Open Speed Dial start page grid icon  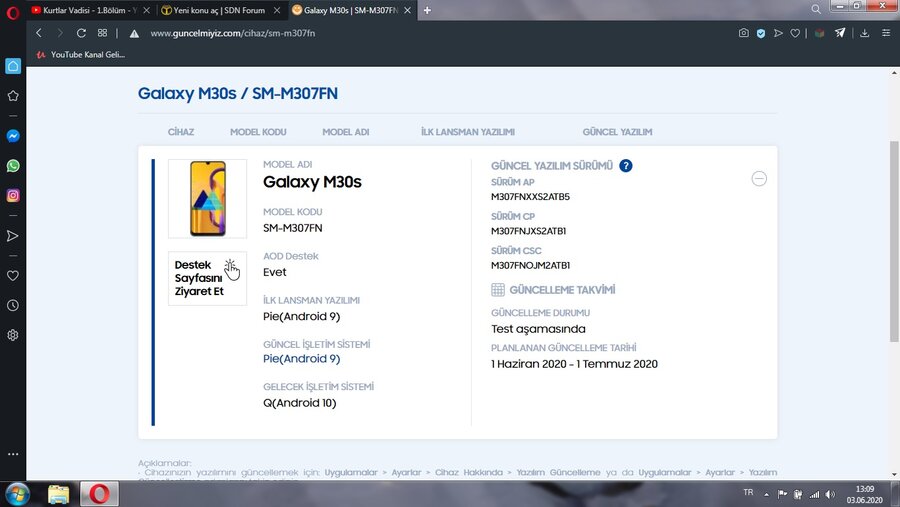tap(102, 33)
